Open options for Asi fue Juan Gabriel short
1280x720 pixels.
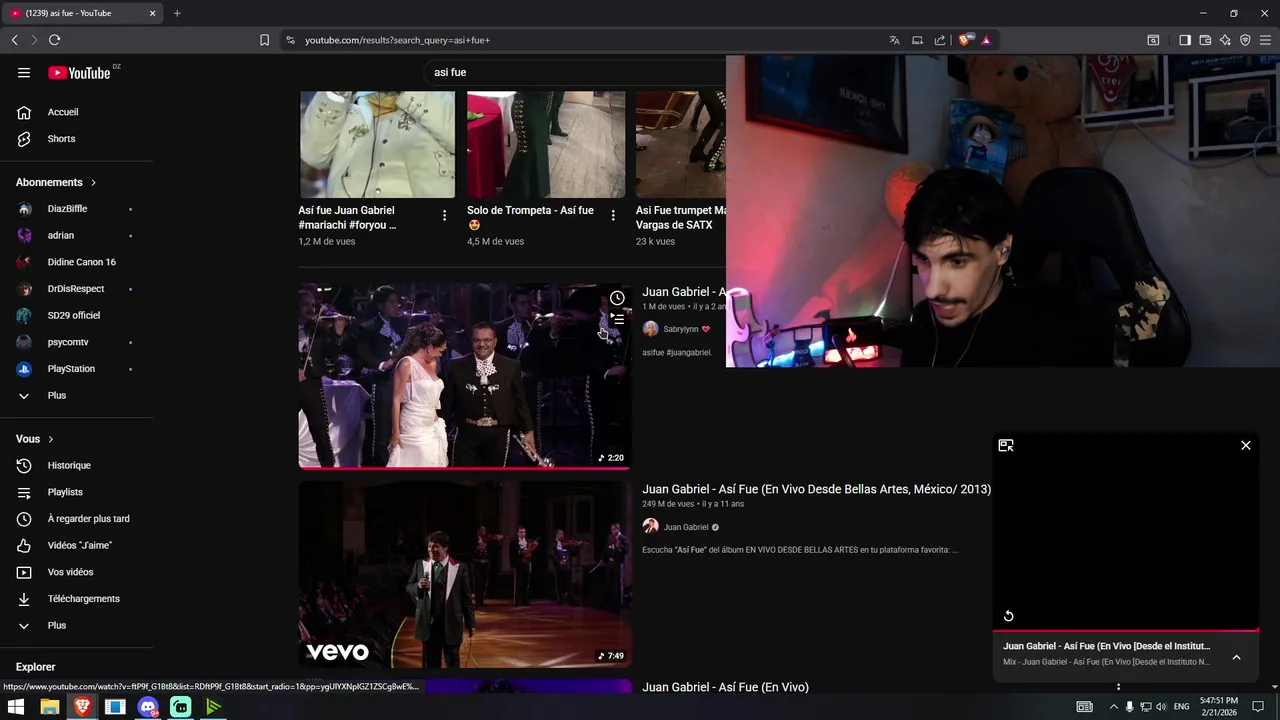coord(444,215)
